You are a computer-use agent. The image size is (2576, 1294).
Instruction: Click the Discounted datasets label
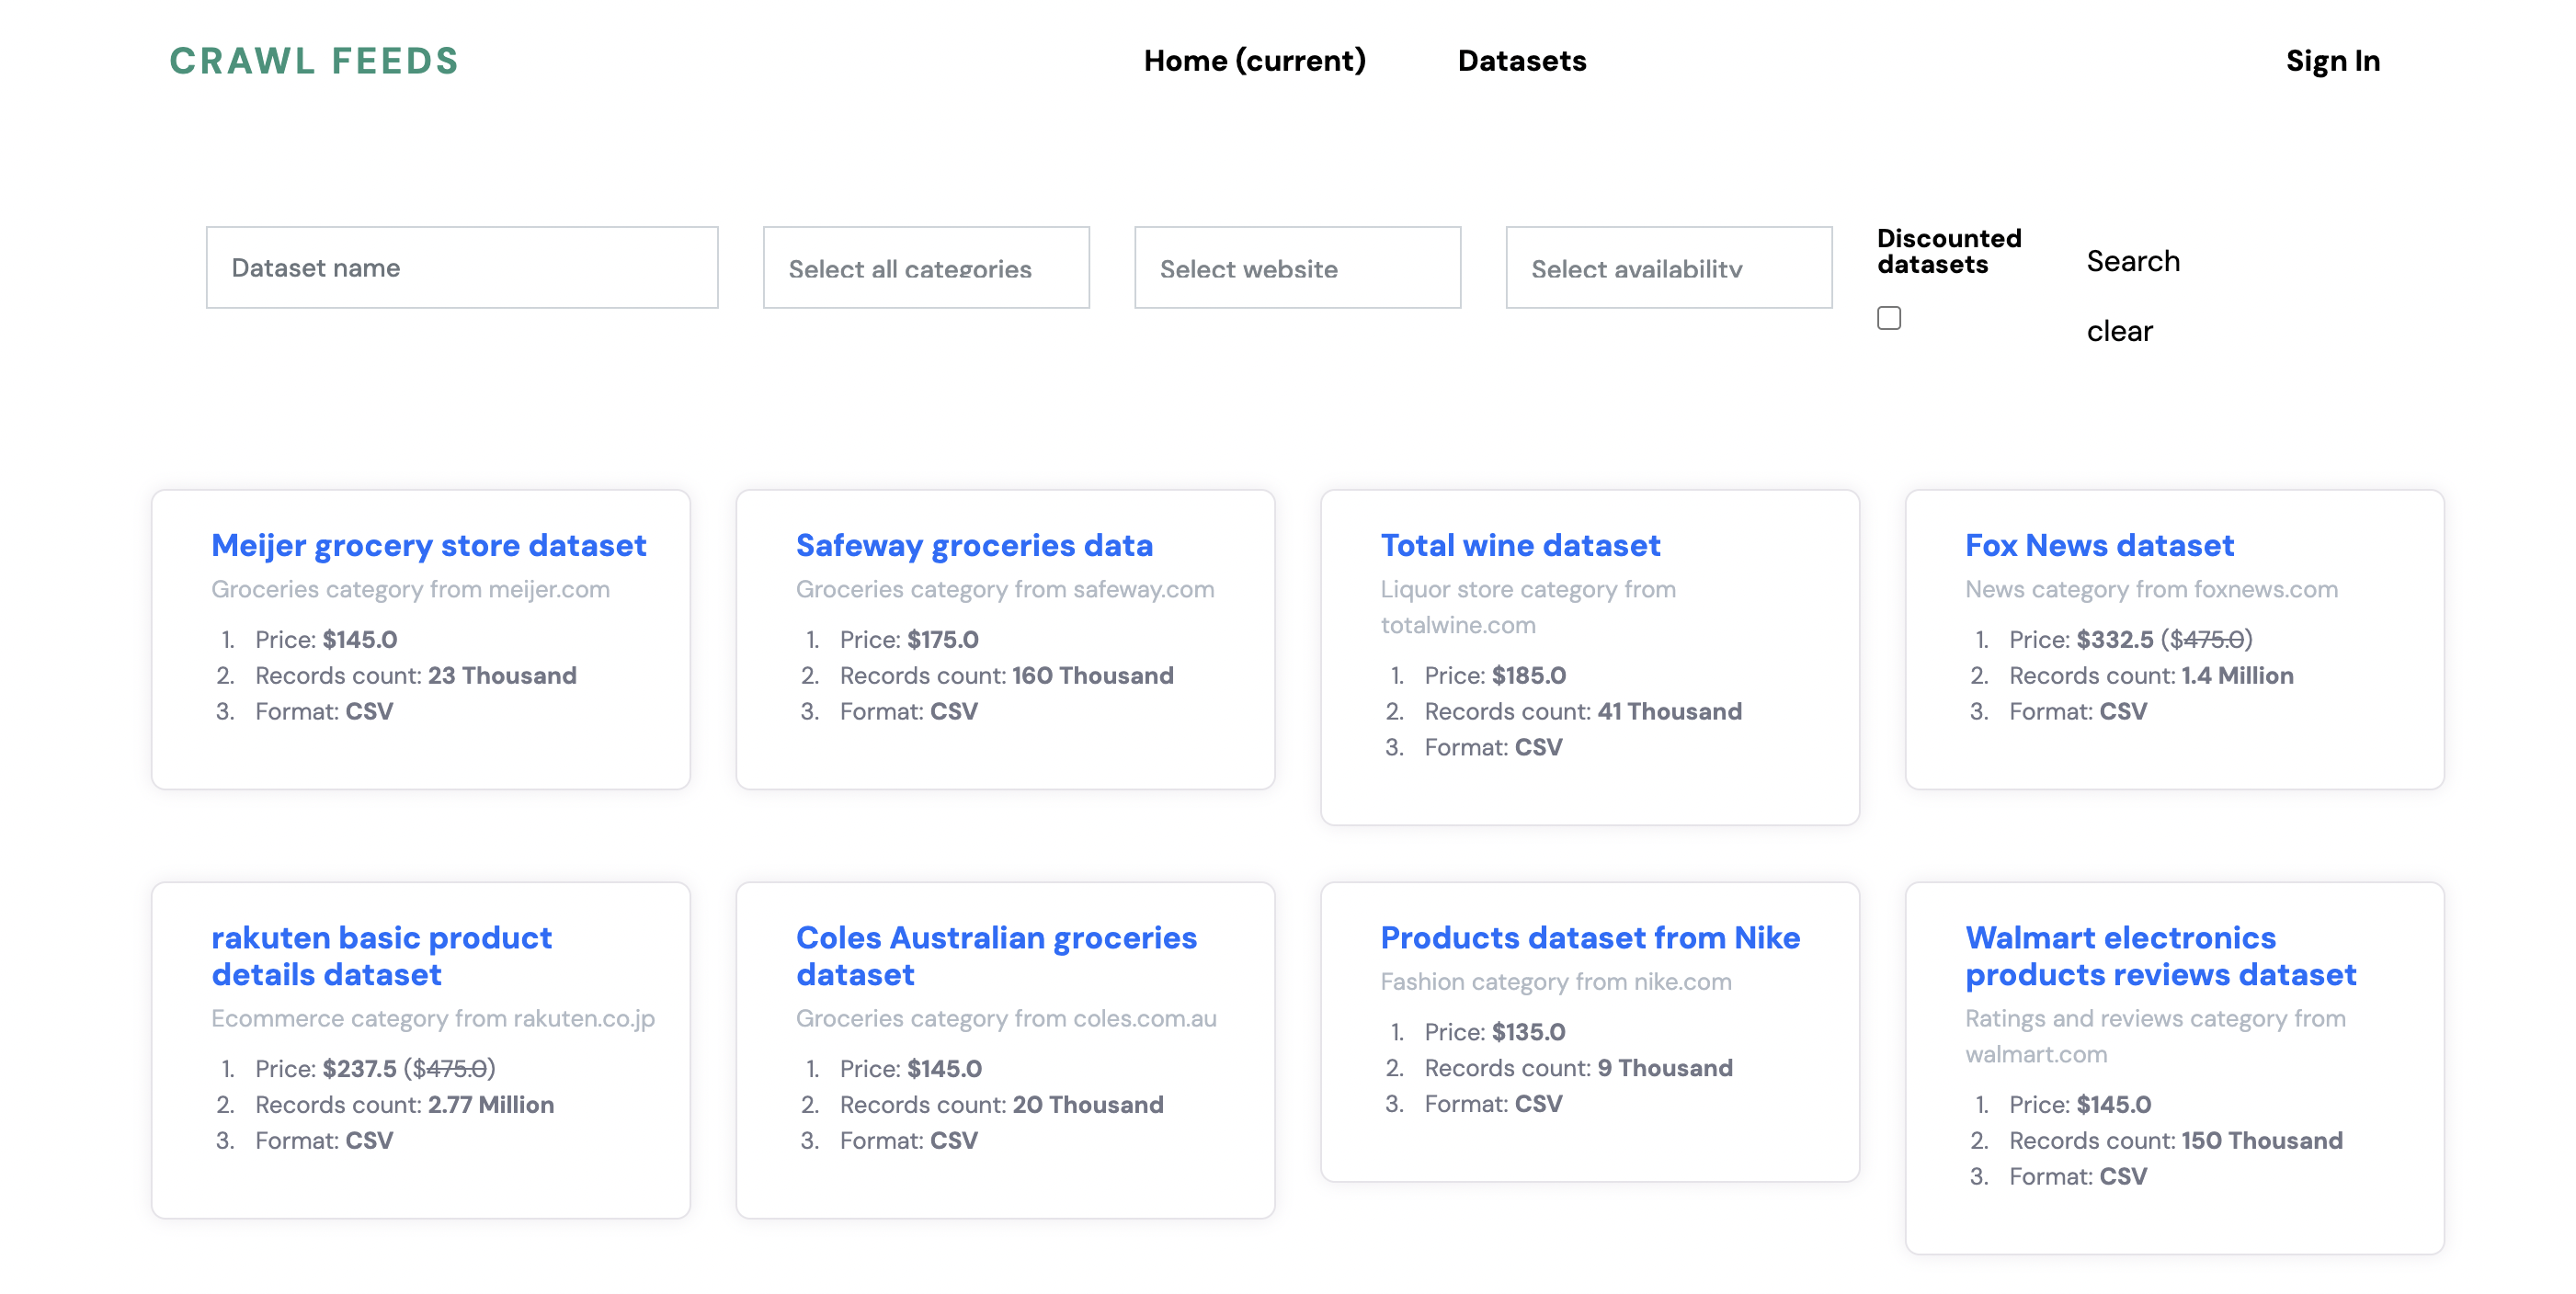click(1948, 251)
